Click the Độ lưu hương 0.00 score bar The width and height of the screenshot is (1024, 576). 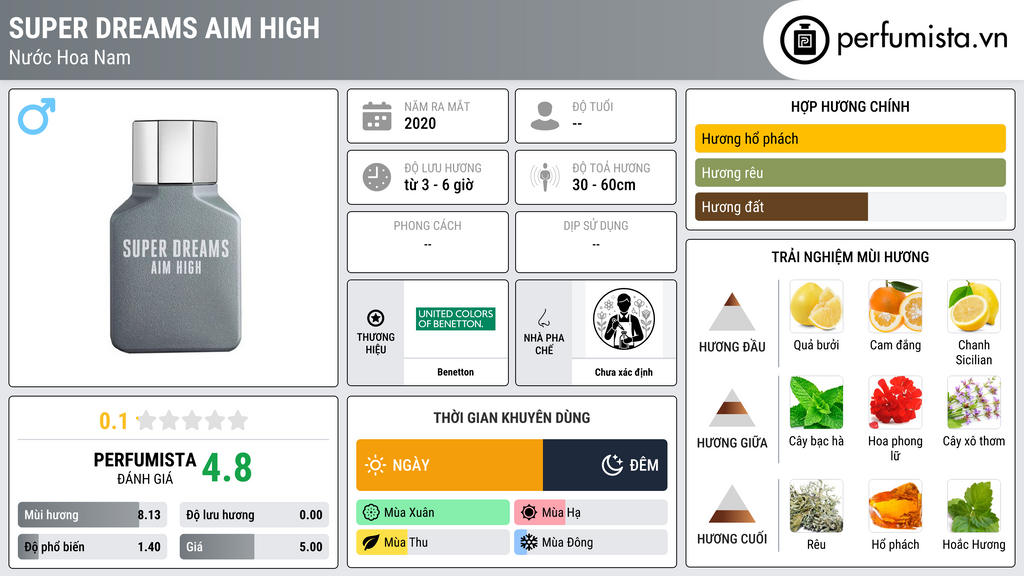(x=254, y=515)
